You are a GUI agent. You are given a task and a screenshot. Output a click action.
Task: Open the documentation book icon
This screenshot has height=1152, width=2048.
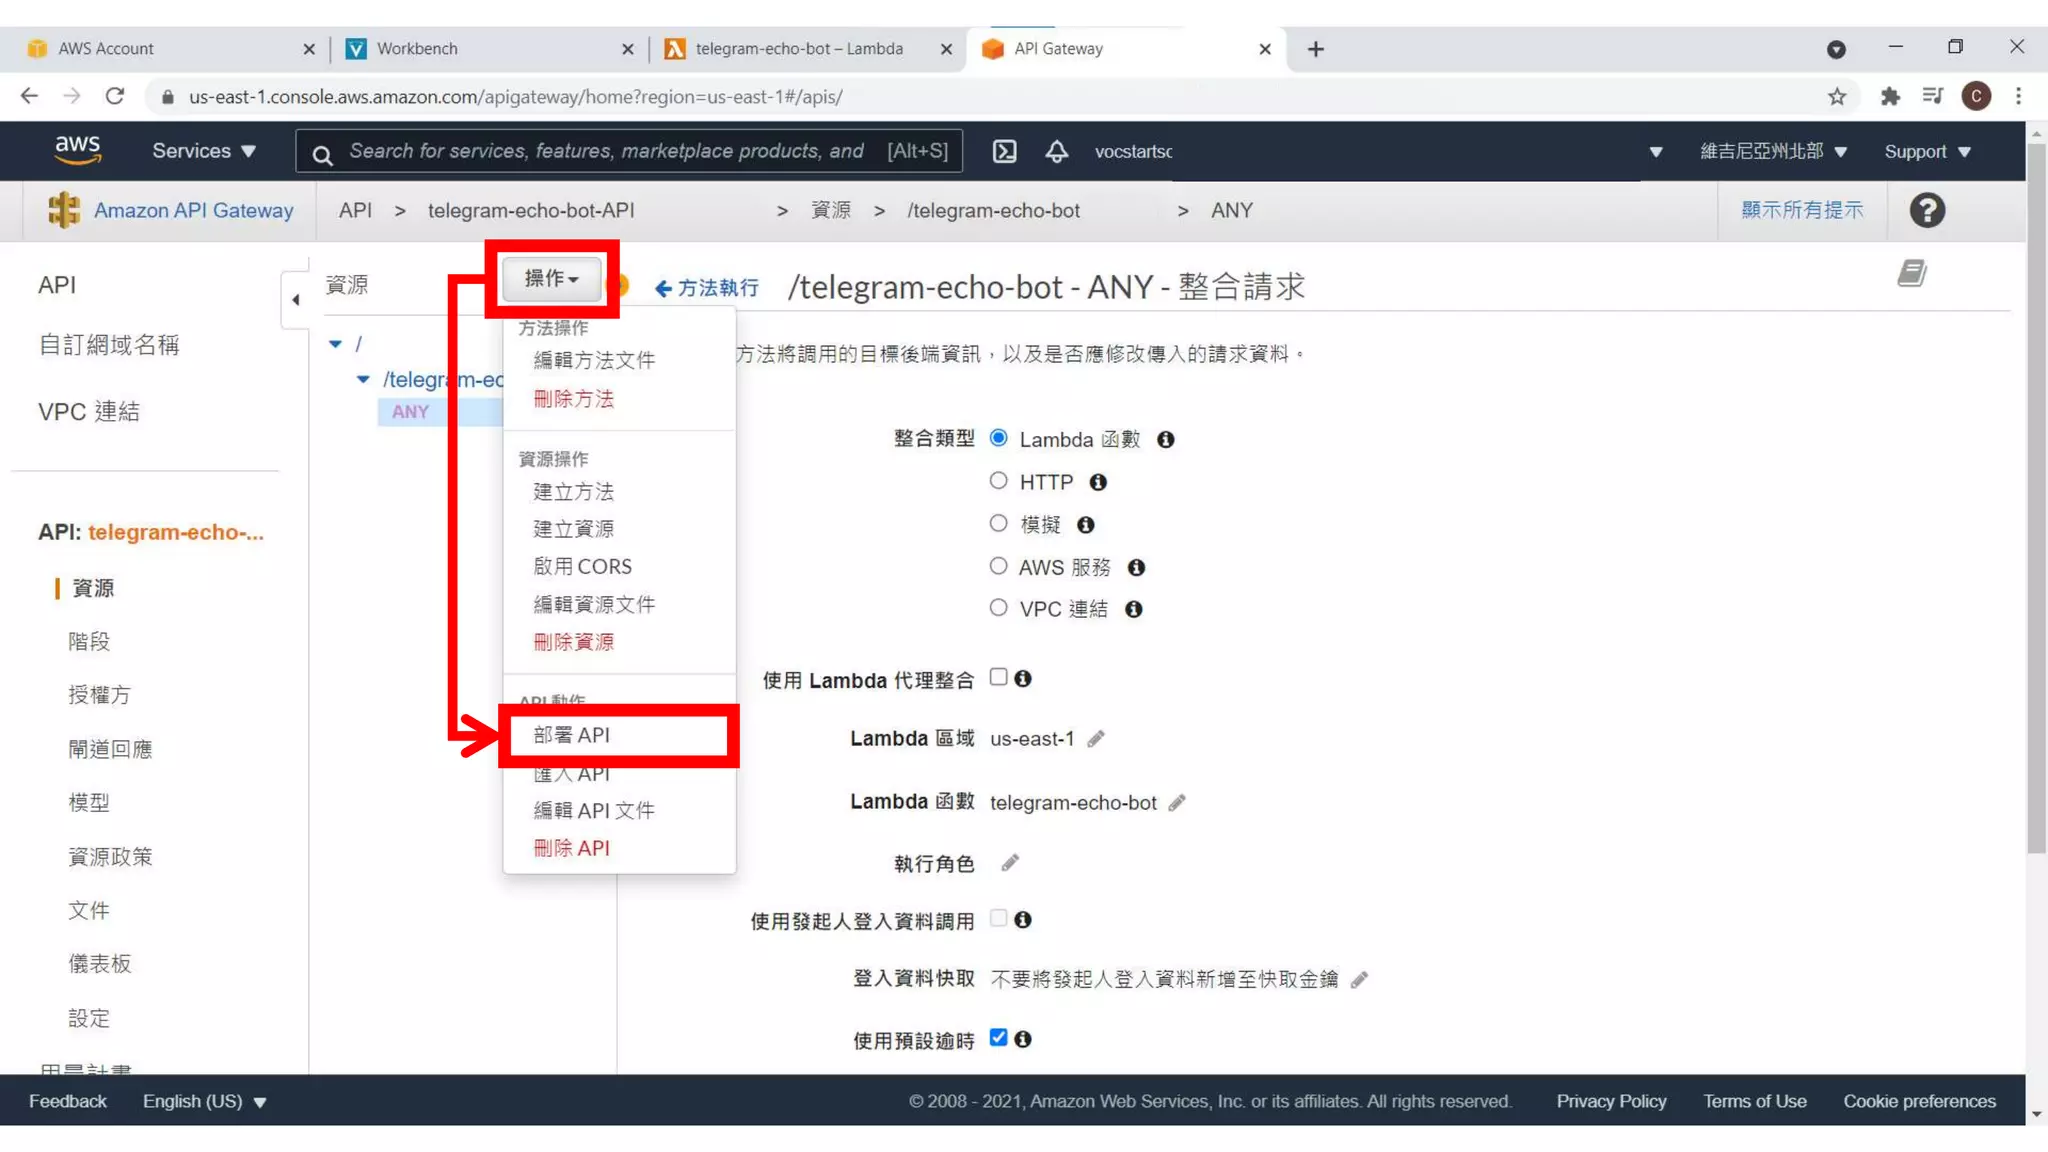(x=1911, y=273)
